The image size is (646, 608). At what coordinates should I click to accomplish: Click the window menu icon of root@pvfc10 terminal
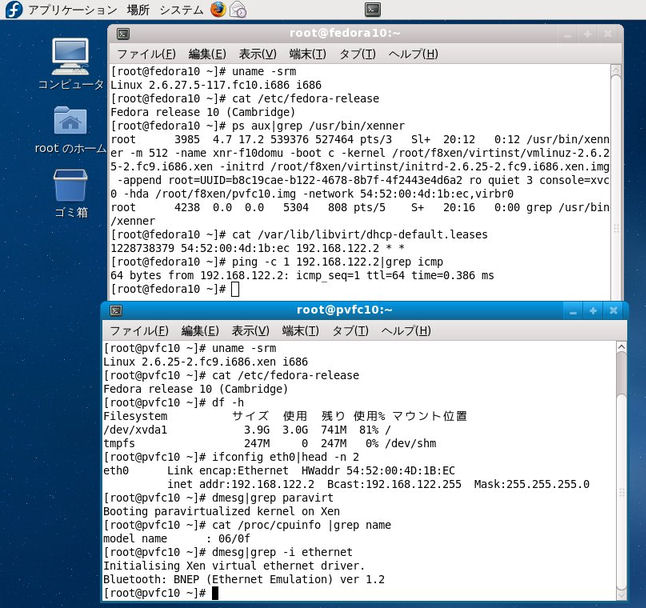pos(116,310)
